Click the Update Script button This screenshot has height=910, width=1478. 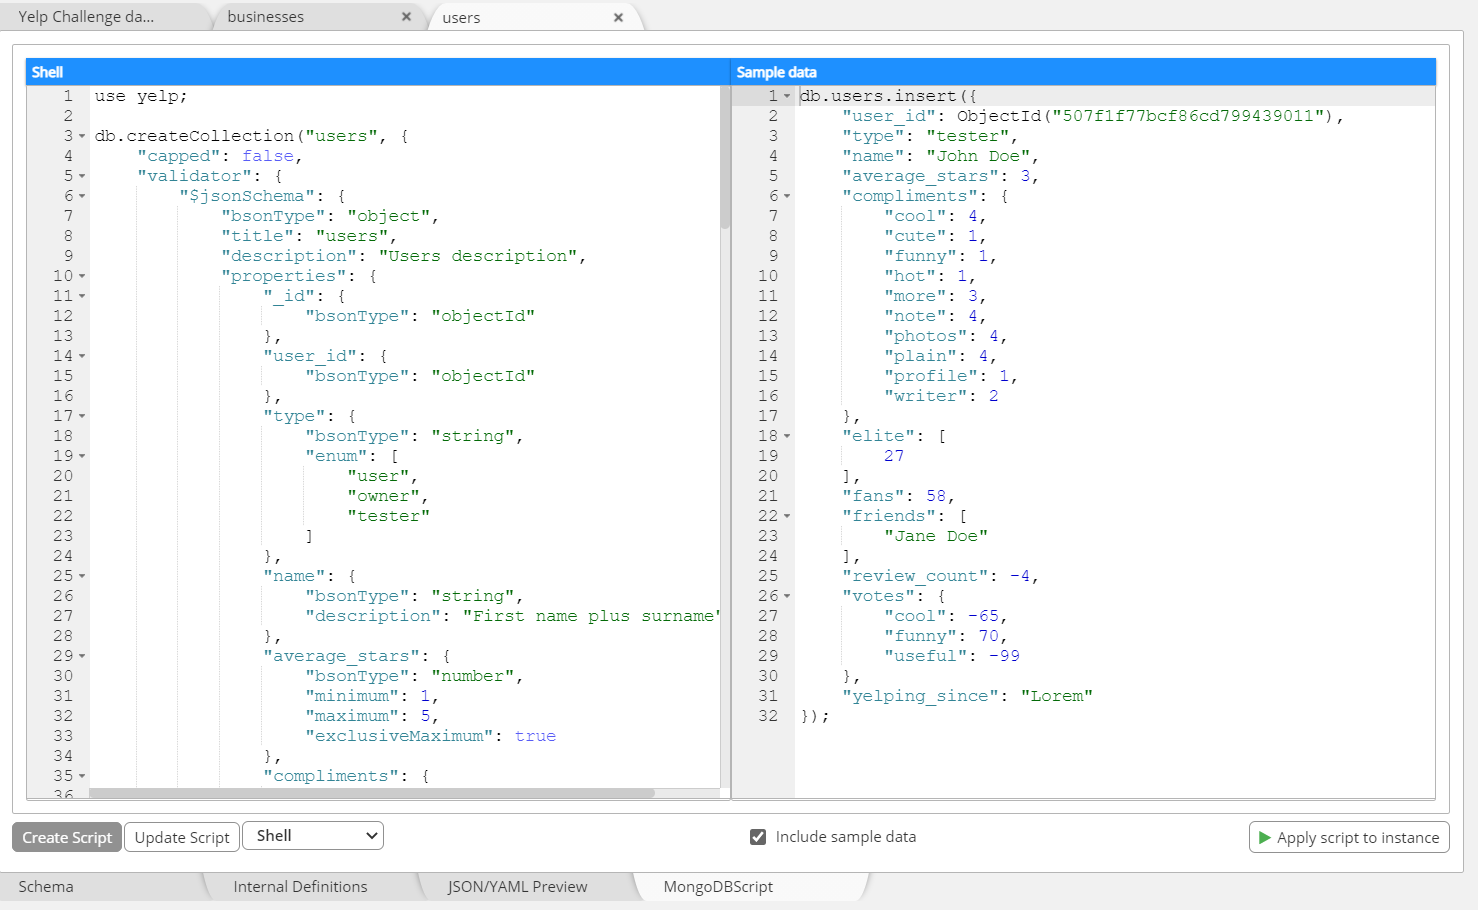tap(181, 837)
